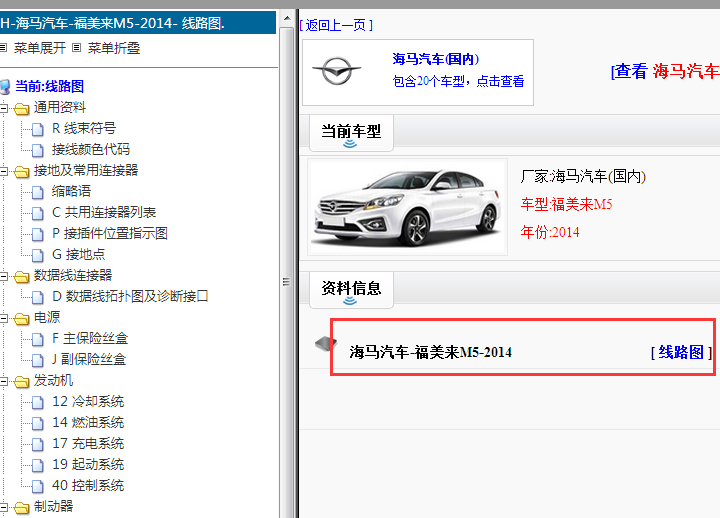Go back via 返回上一页 link

336,25
